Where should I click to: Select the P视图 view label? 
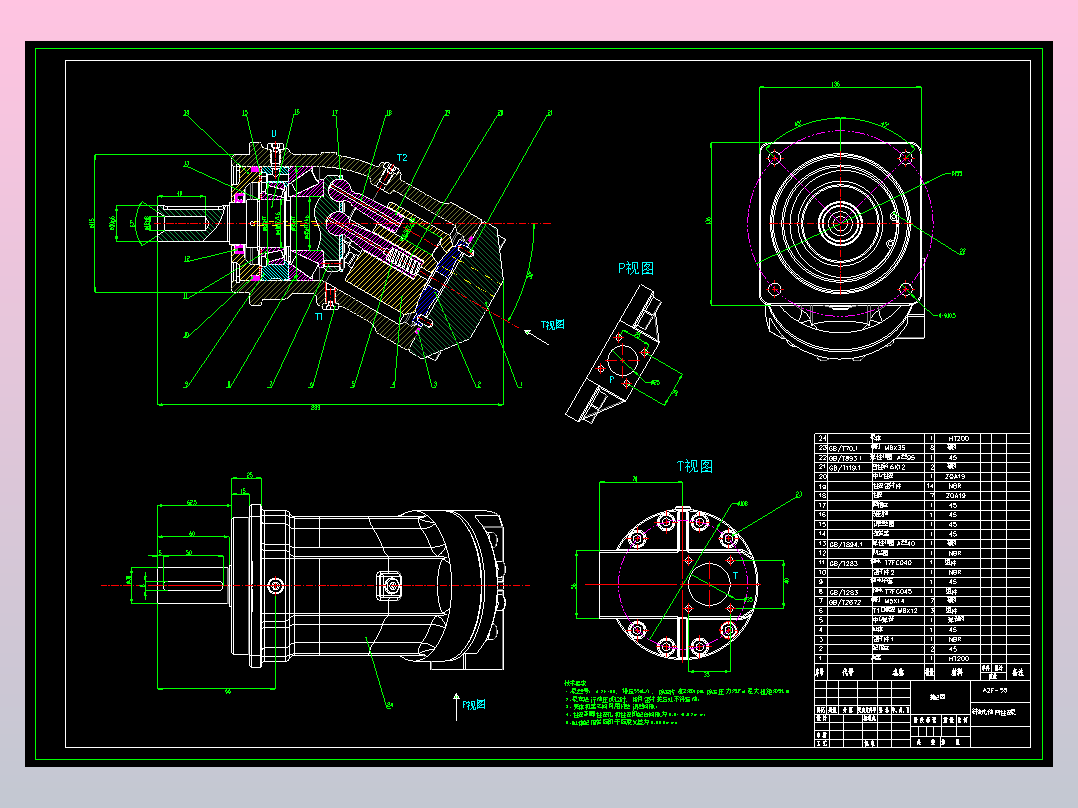[636, 268]
